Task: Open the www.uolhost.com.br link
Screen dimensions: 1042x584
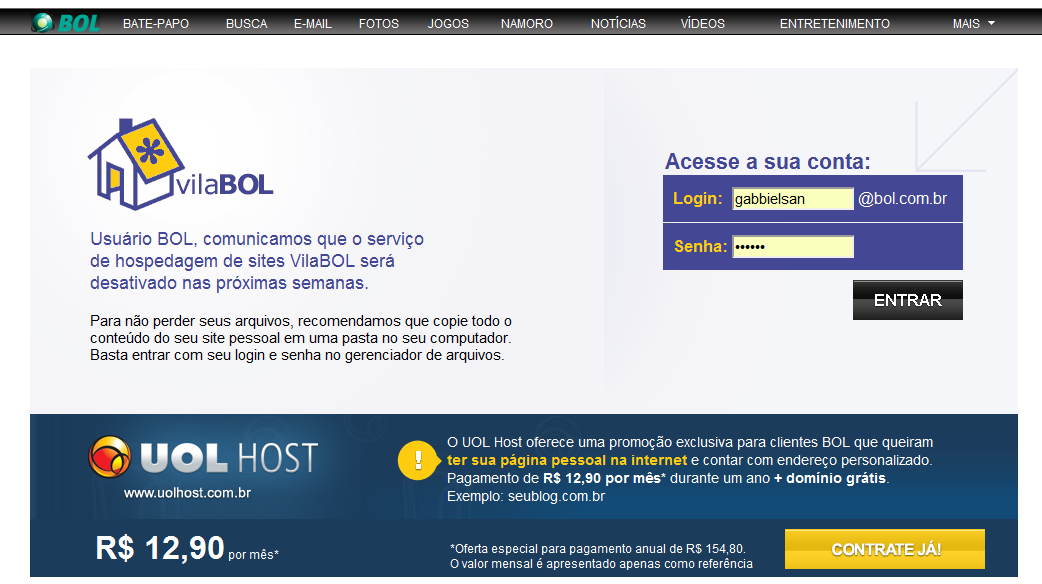Action: tap(187, 493)
